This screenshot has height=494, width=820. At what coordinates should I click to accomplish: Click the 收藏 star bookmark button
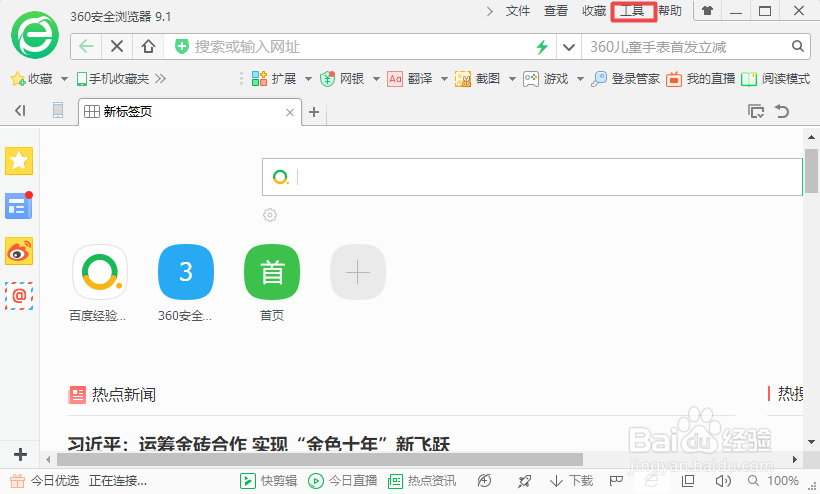31,79
